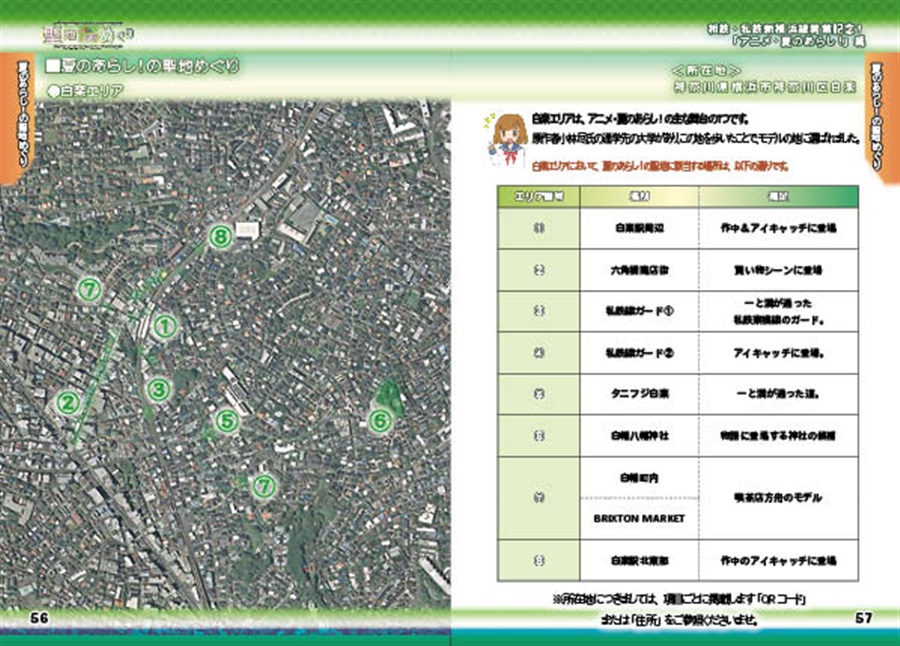The image size is (900, 646).
Task: Click the '喫茶店方舟のモデル' description
Action: point(778,498)
